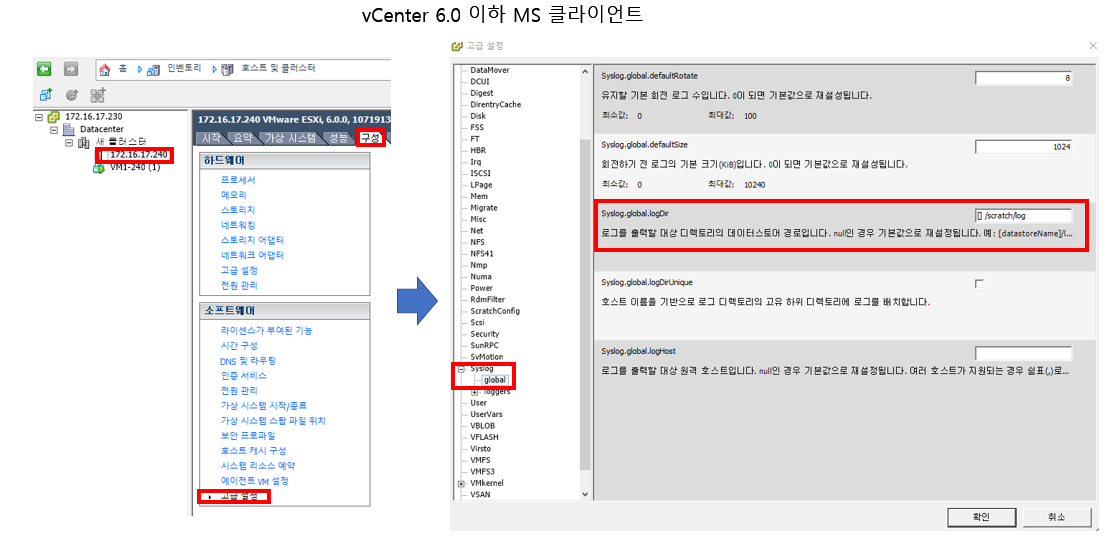
Task: Open the 시작 tab
Action: tap(211, 138)
